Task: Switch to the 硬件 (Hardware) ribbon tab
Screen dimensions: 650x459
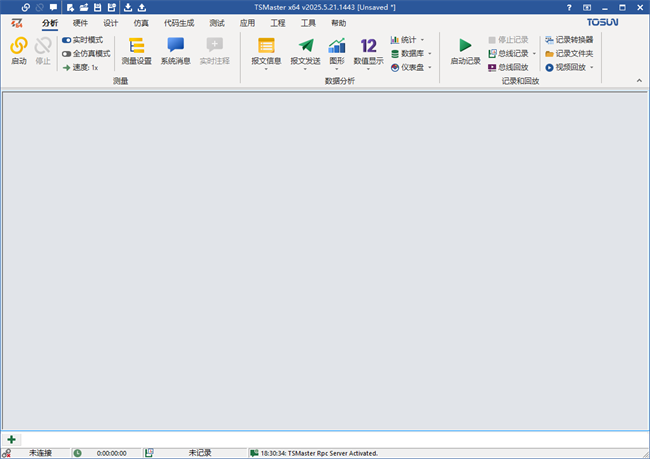Action: [80, 22]
